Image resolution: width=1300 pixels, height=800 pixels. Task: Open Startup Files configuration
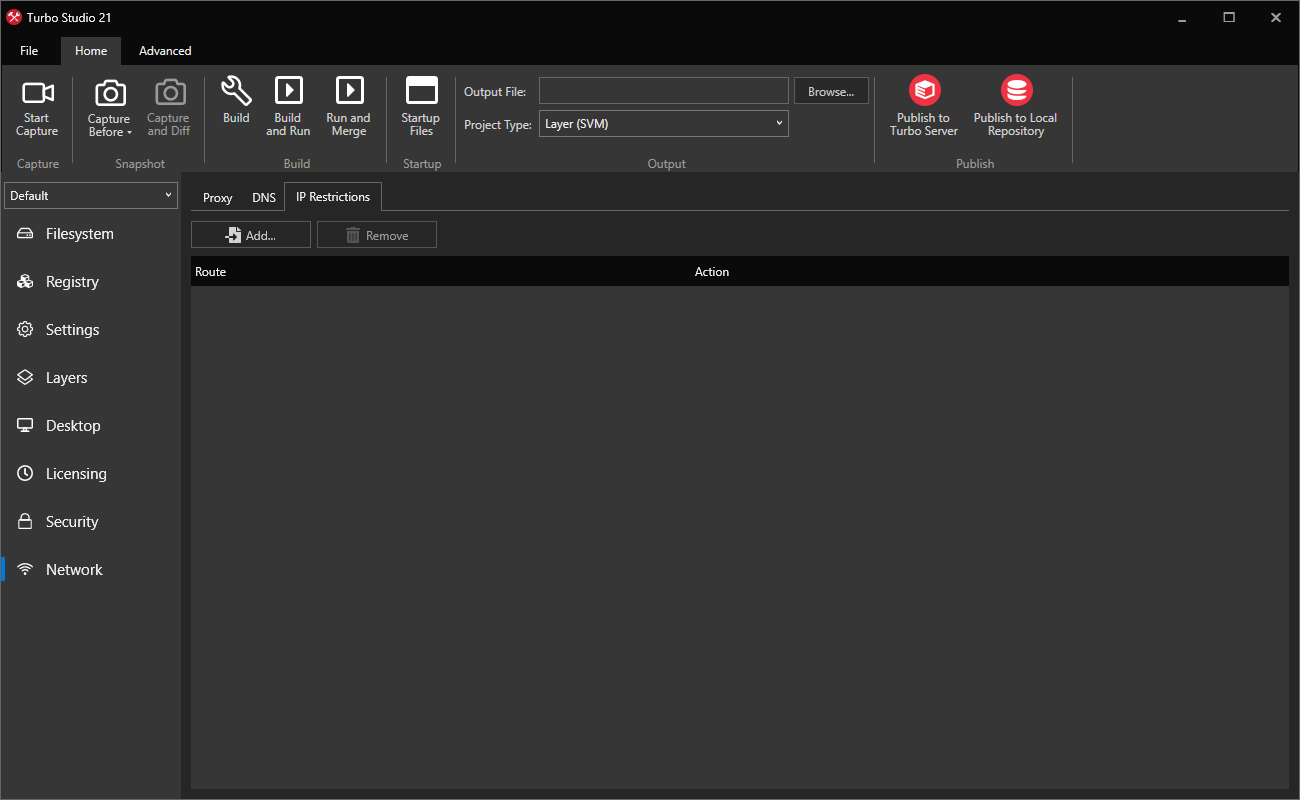420,105
